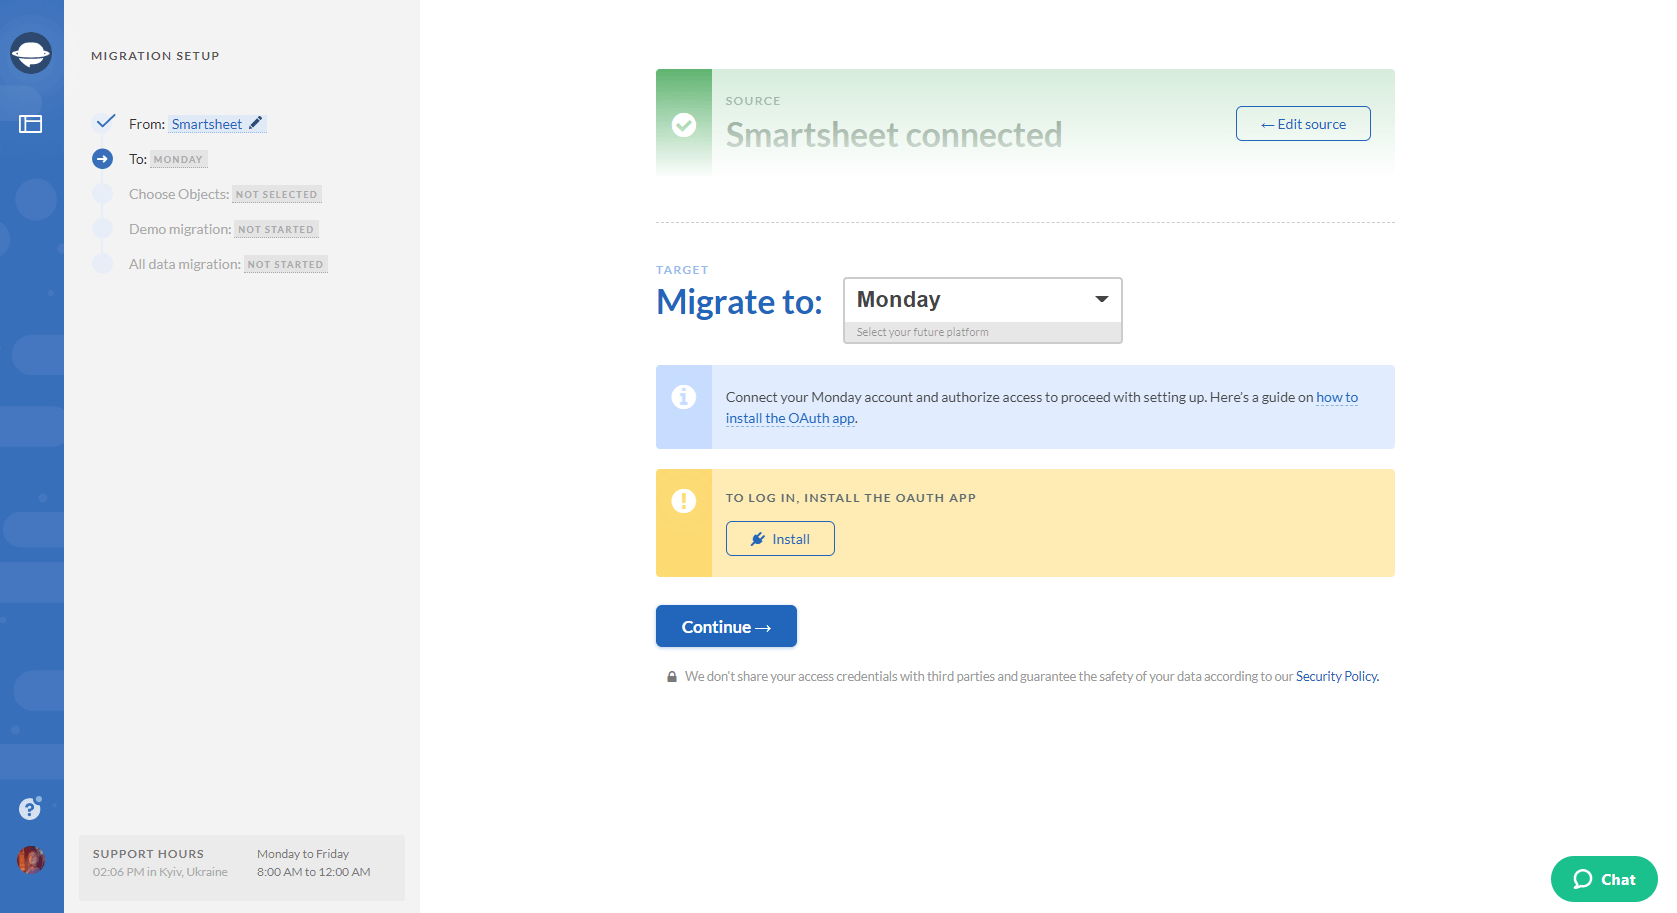Open the migrations list panel icon
This screenshot has width=1677, height=913.
[31, 124]
